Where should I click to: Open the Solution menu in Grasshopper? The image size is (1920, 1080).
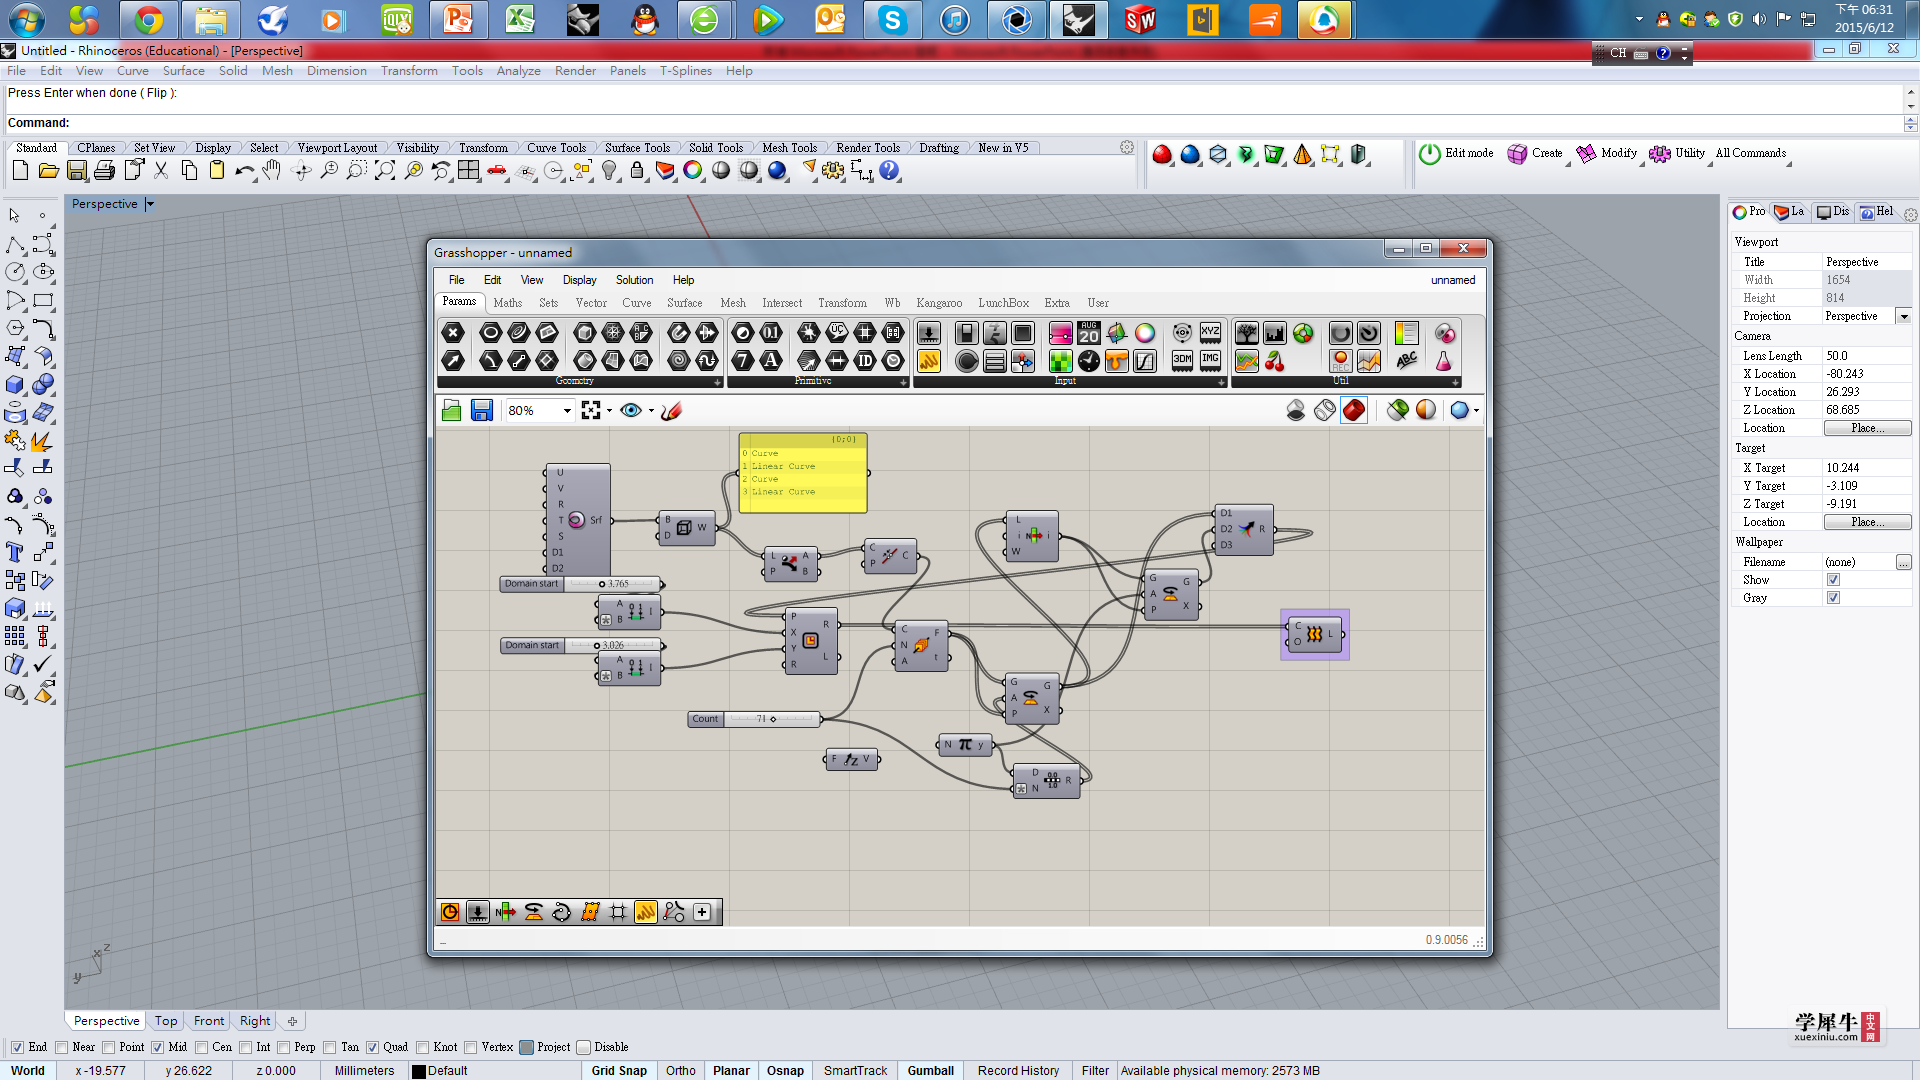click(634, 280)
